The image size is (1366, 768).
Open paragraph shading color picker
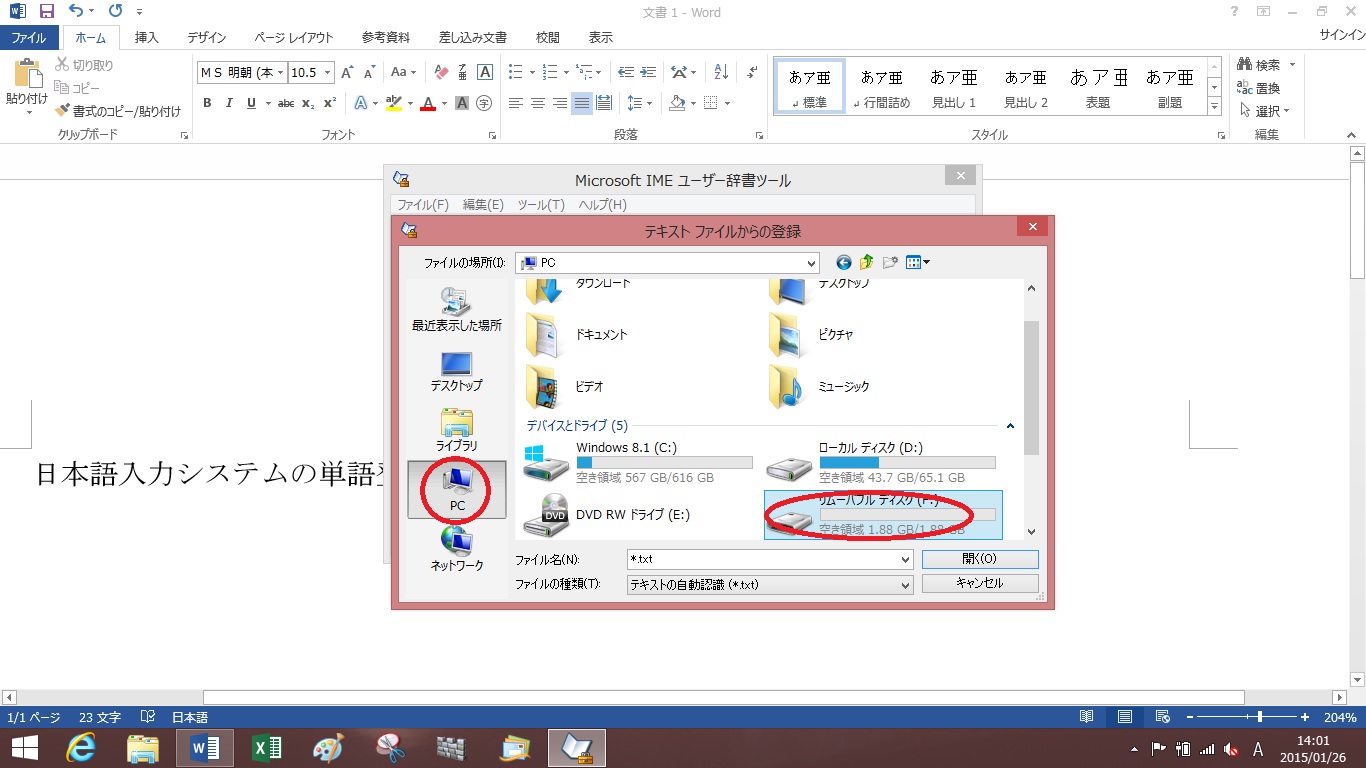pos(692,103)
